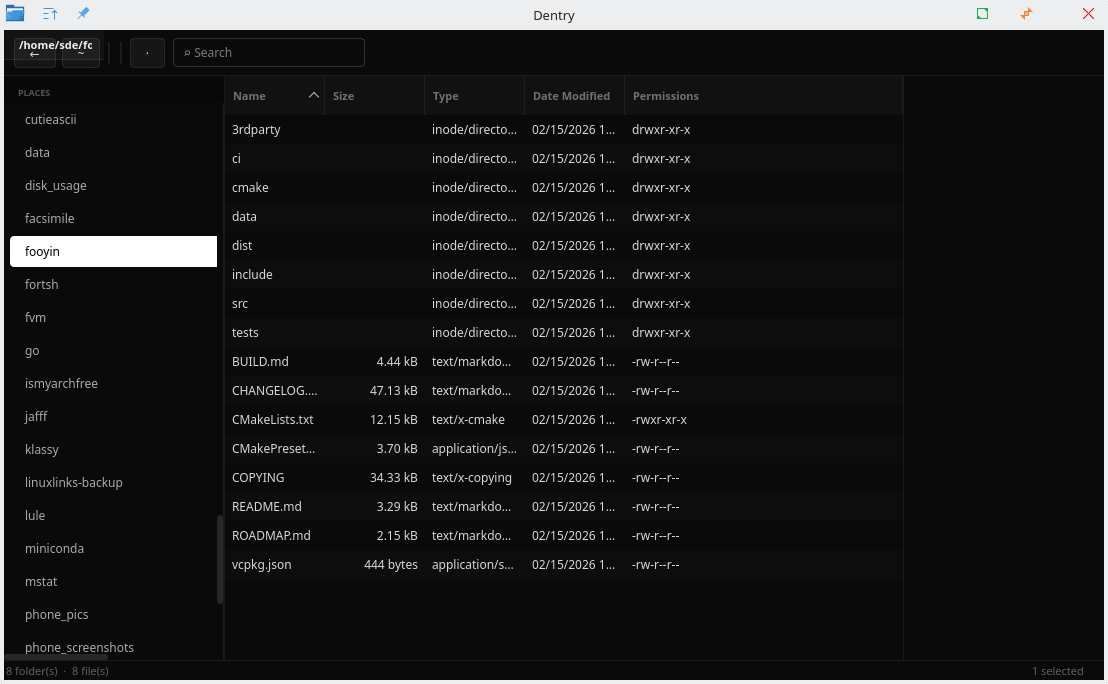1108x684 pixels.
Task: Sort files by Size column
Action: pyautogui.click(x=344, y=96)
